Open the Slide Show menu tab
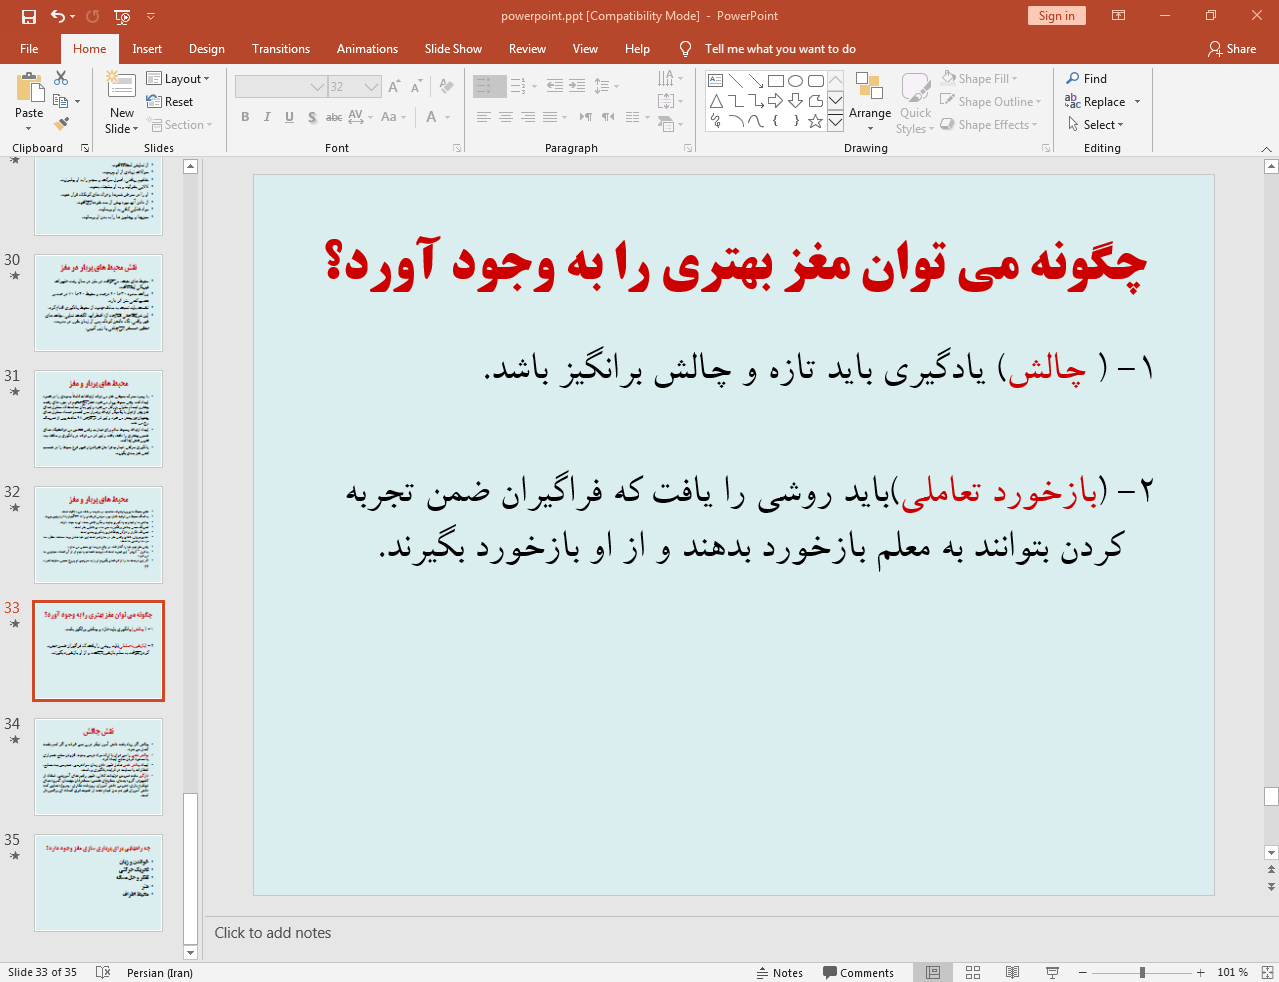This screenshot has height=982, width=1279. coord(452,48)
